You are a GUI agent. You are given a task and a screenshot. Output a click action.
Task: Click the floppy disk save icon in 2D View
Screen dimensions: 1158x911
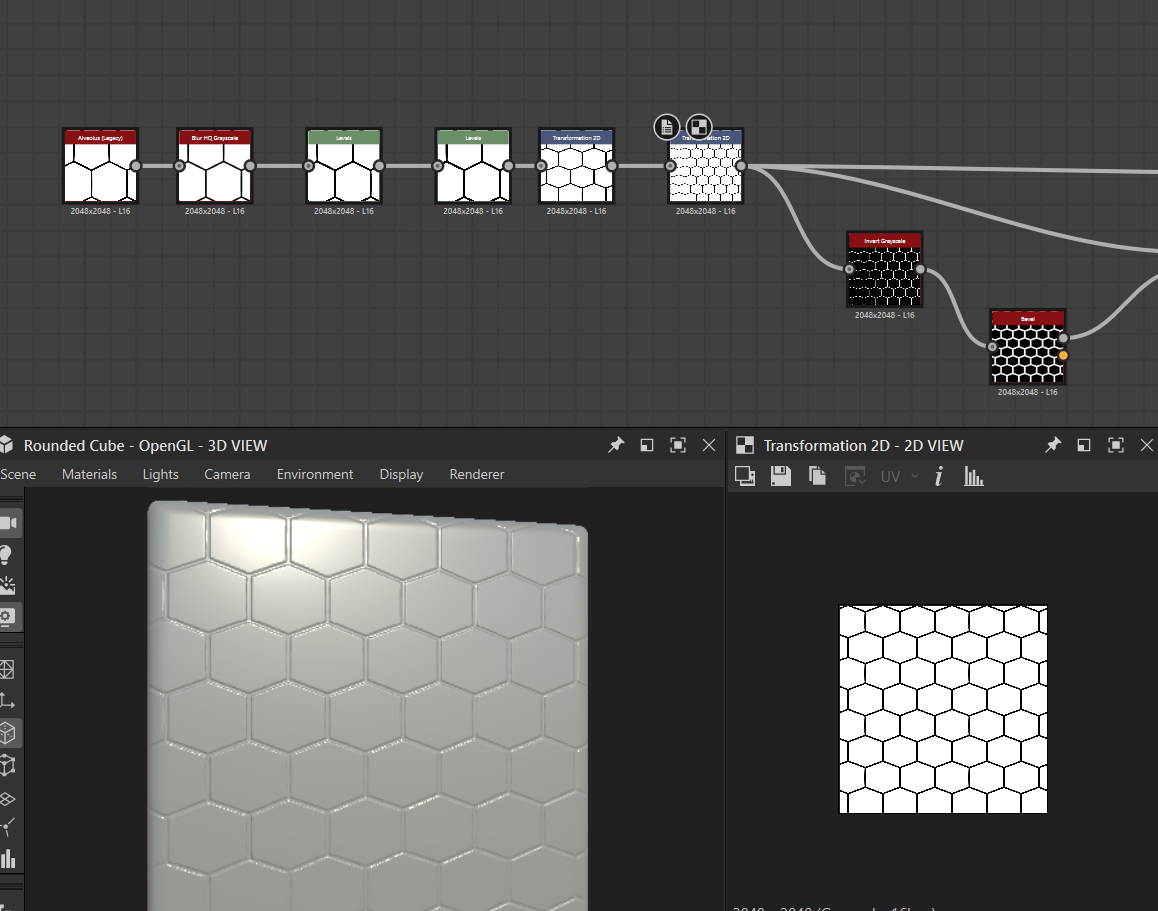pyautogui.click(x=781, y=477)
